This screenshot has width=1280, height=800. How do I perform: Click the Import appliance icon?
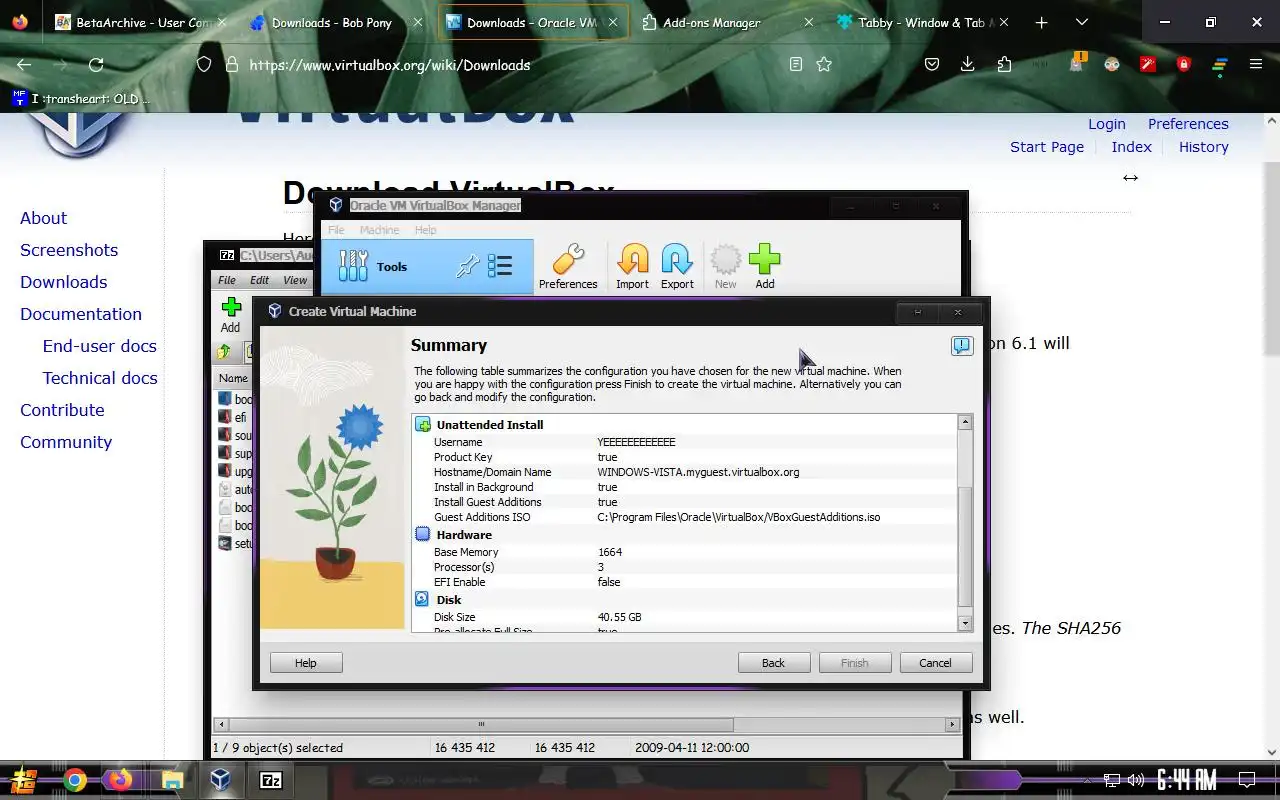[632, 267]
